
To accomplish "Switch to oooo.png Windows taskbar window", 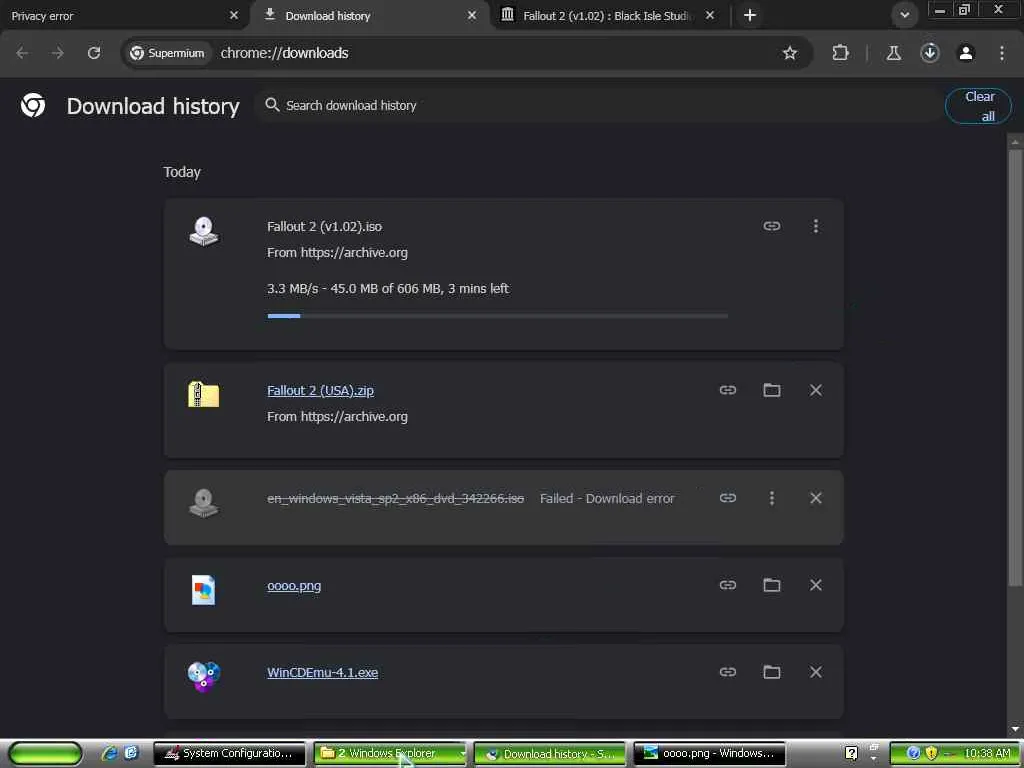I will 710,753.
